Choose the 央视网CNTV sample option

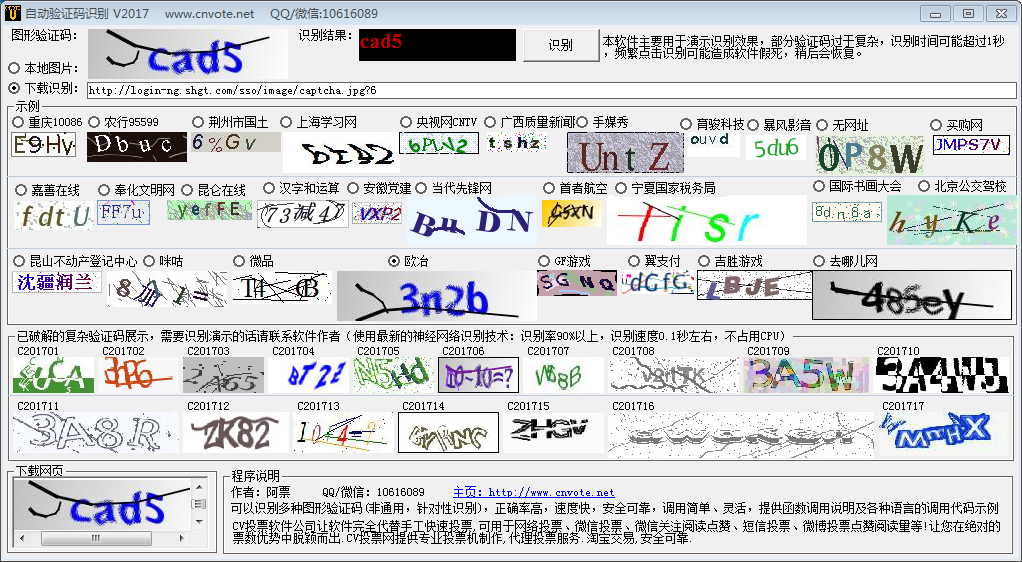406,122
